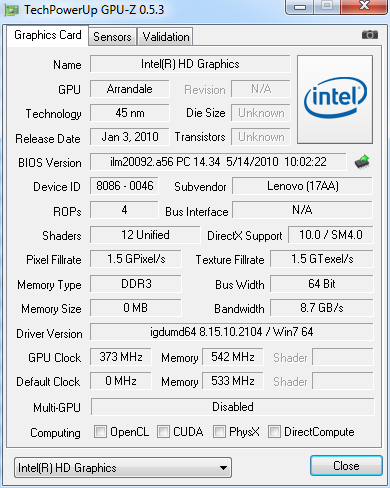390x488 pixels.
Task: Click the Memory Size field 0 MB
Action: click(x=136, y=308)
